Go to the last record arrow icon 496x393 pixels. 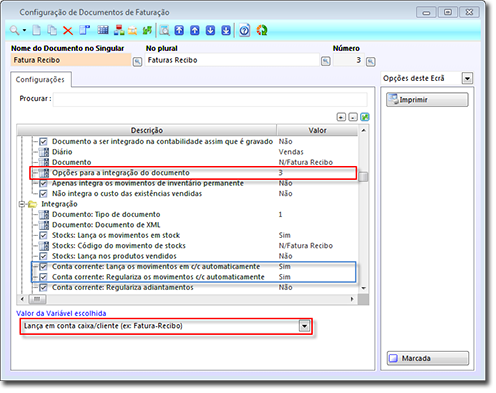(226, 30)
